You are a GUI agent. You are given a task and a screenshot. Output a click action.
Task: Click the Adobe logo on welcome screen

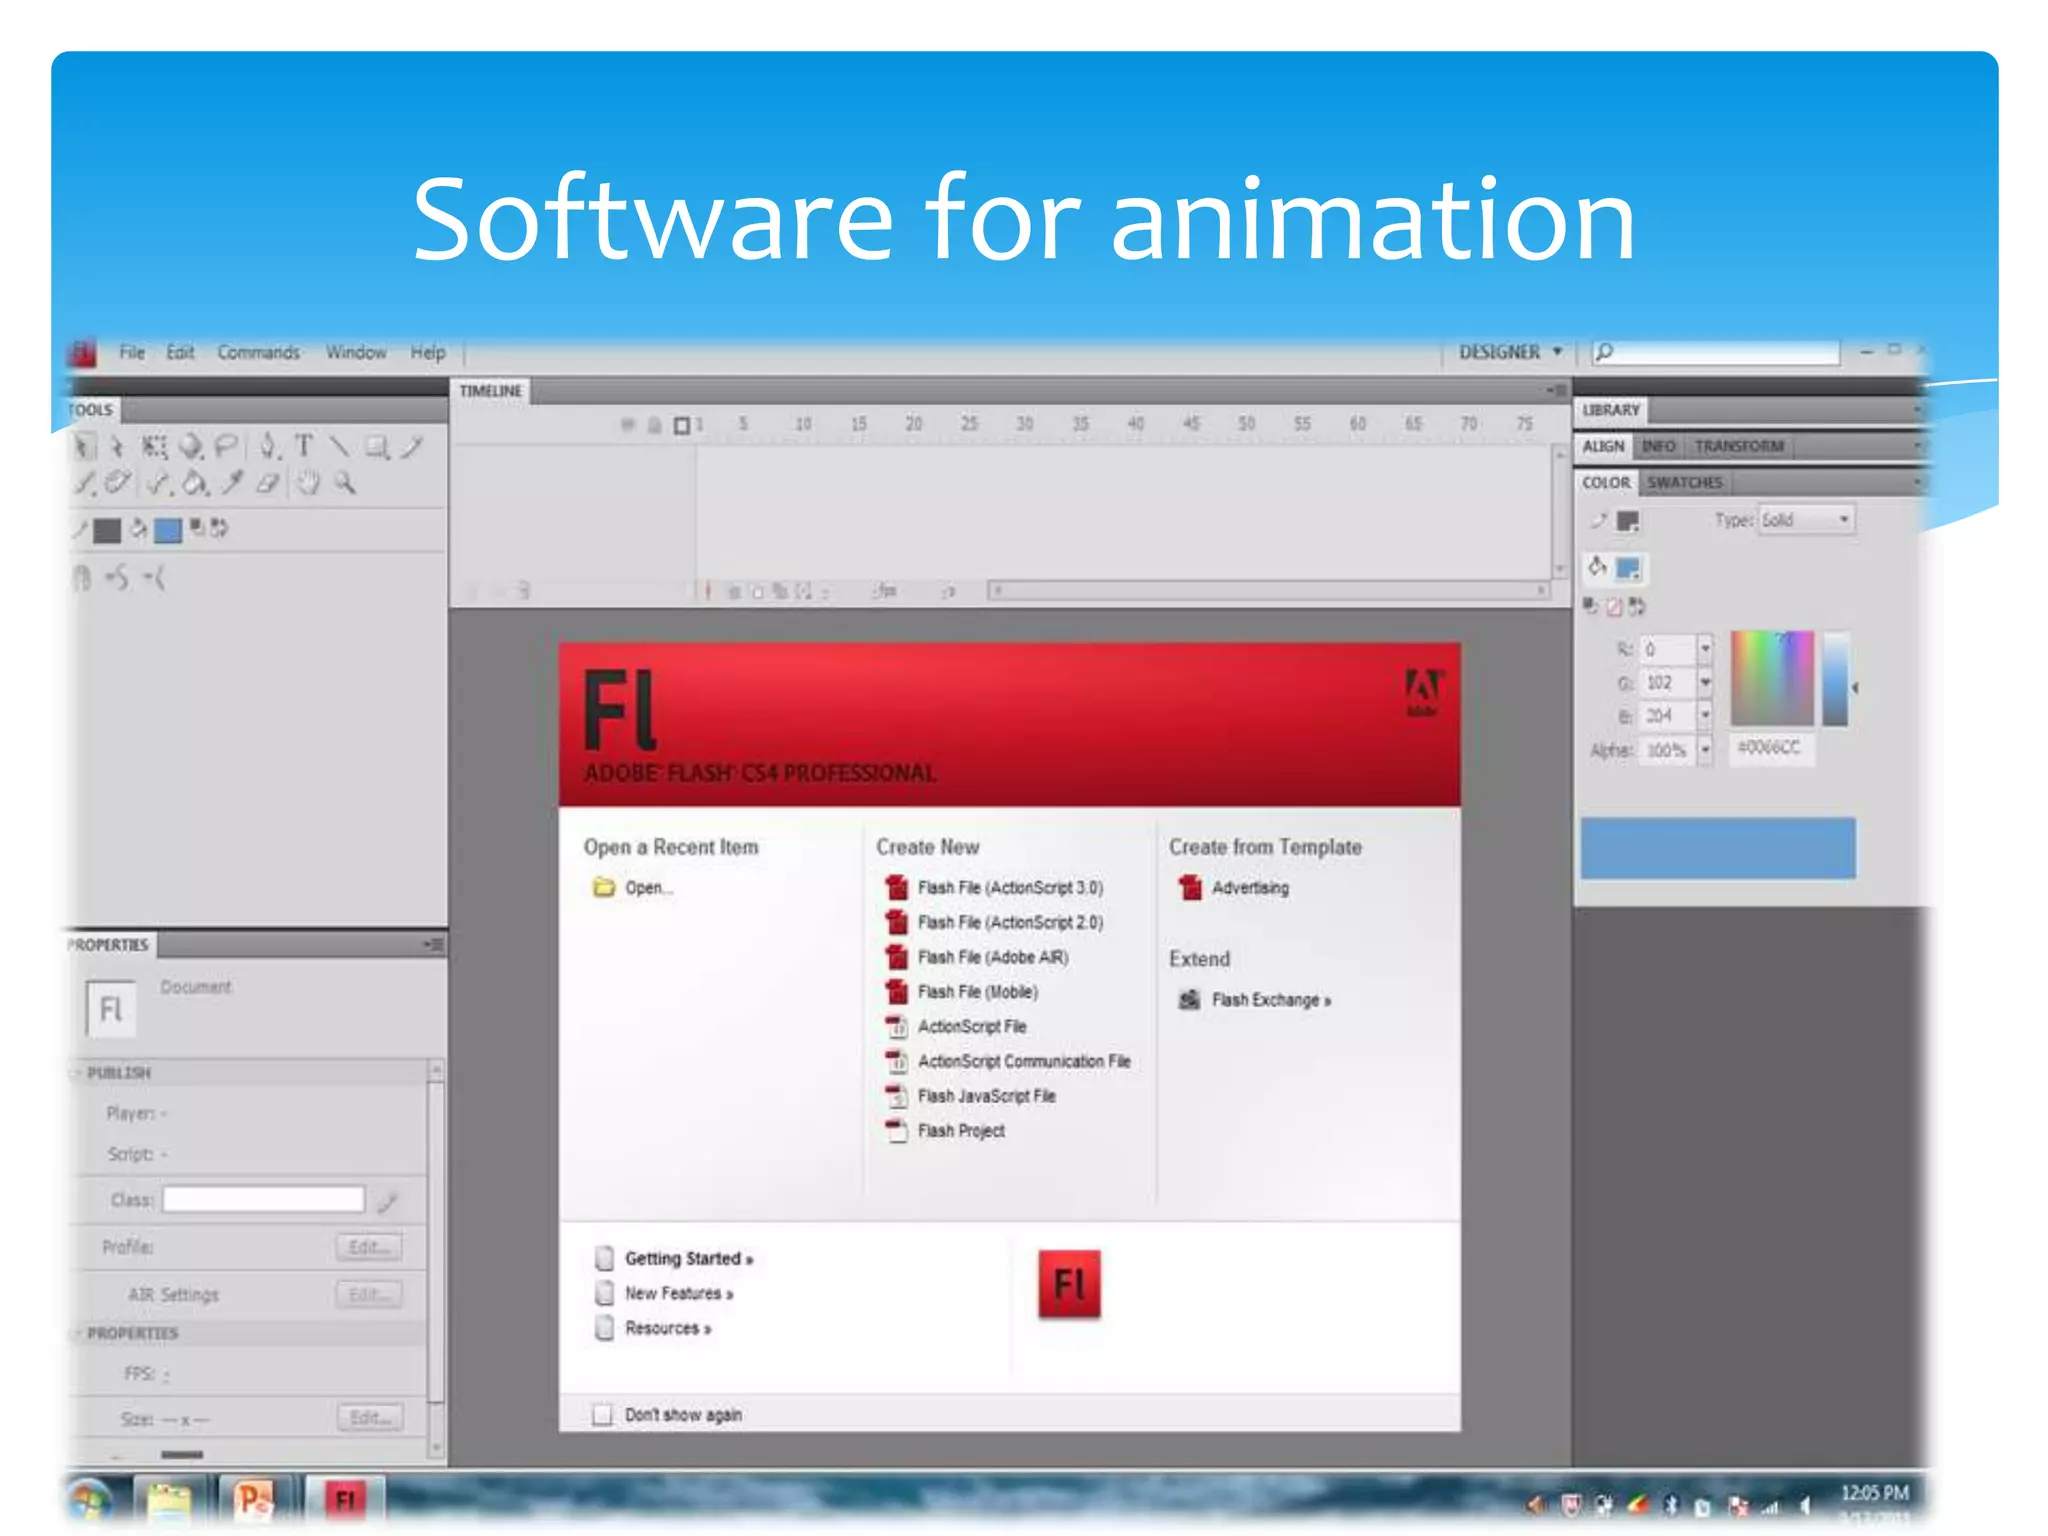pos(1422,692)
